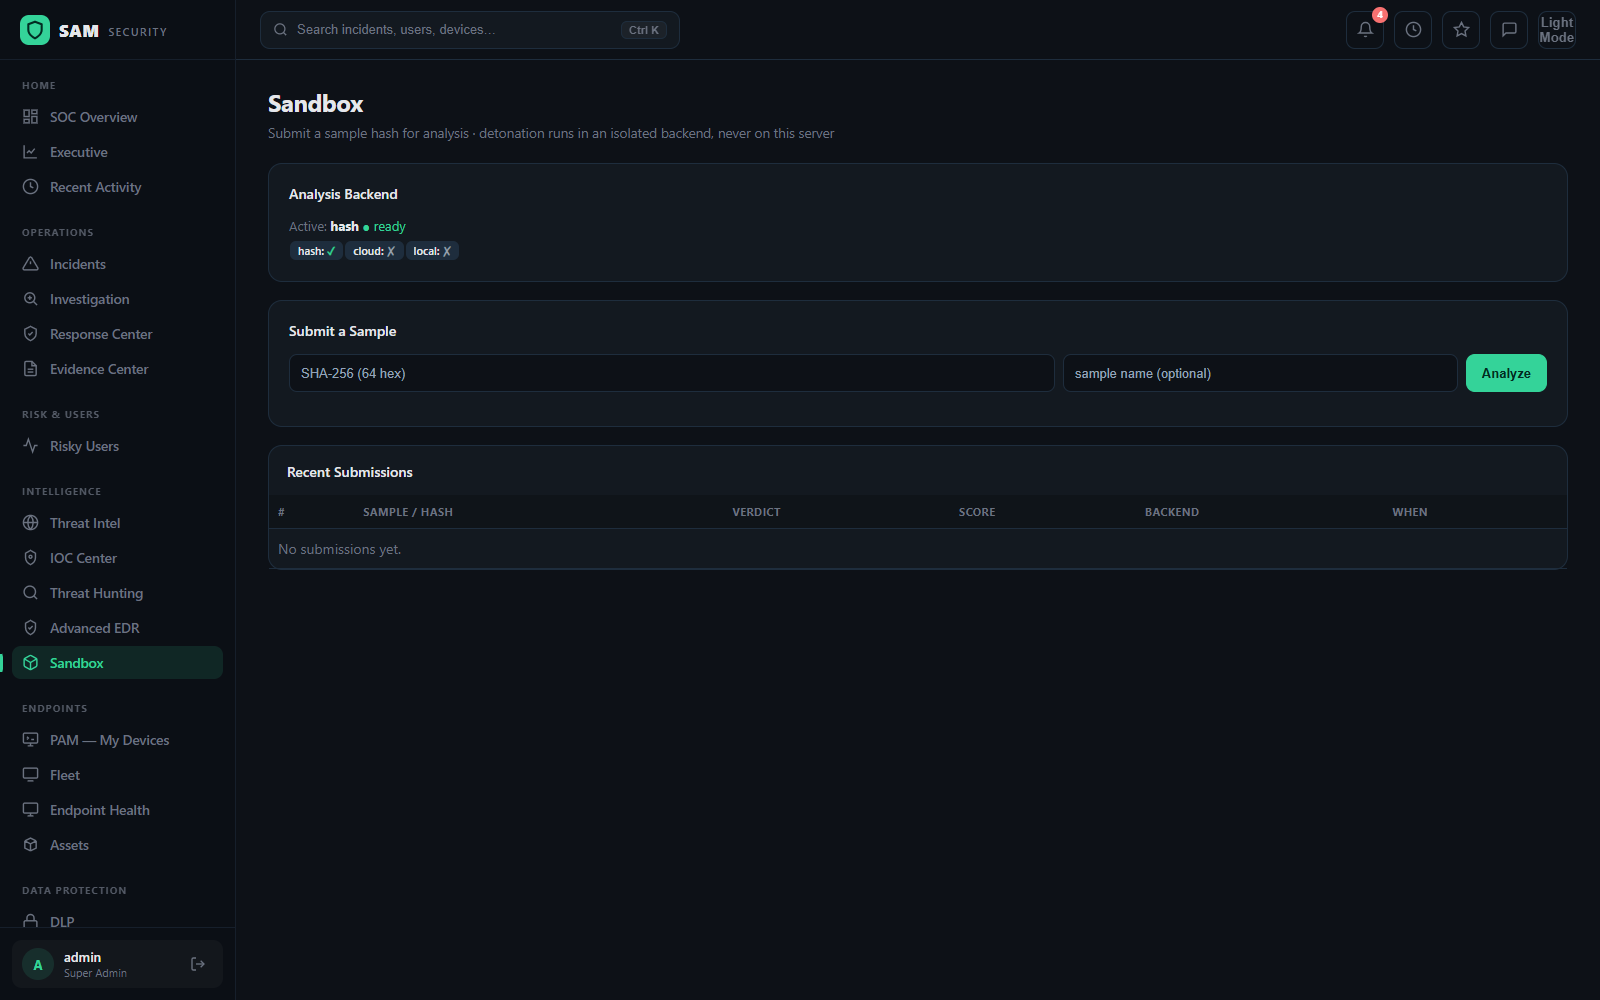
Task: Click the Evidence Center document icon
Action: (31, 369)
